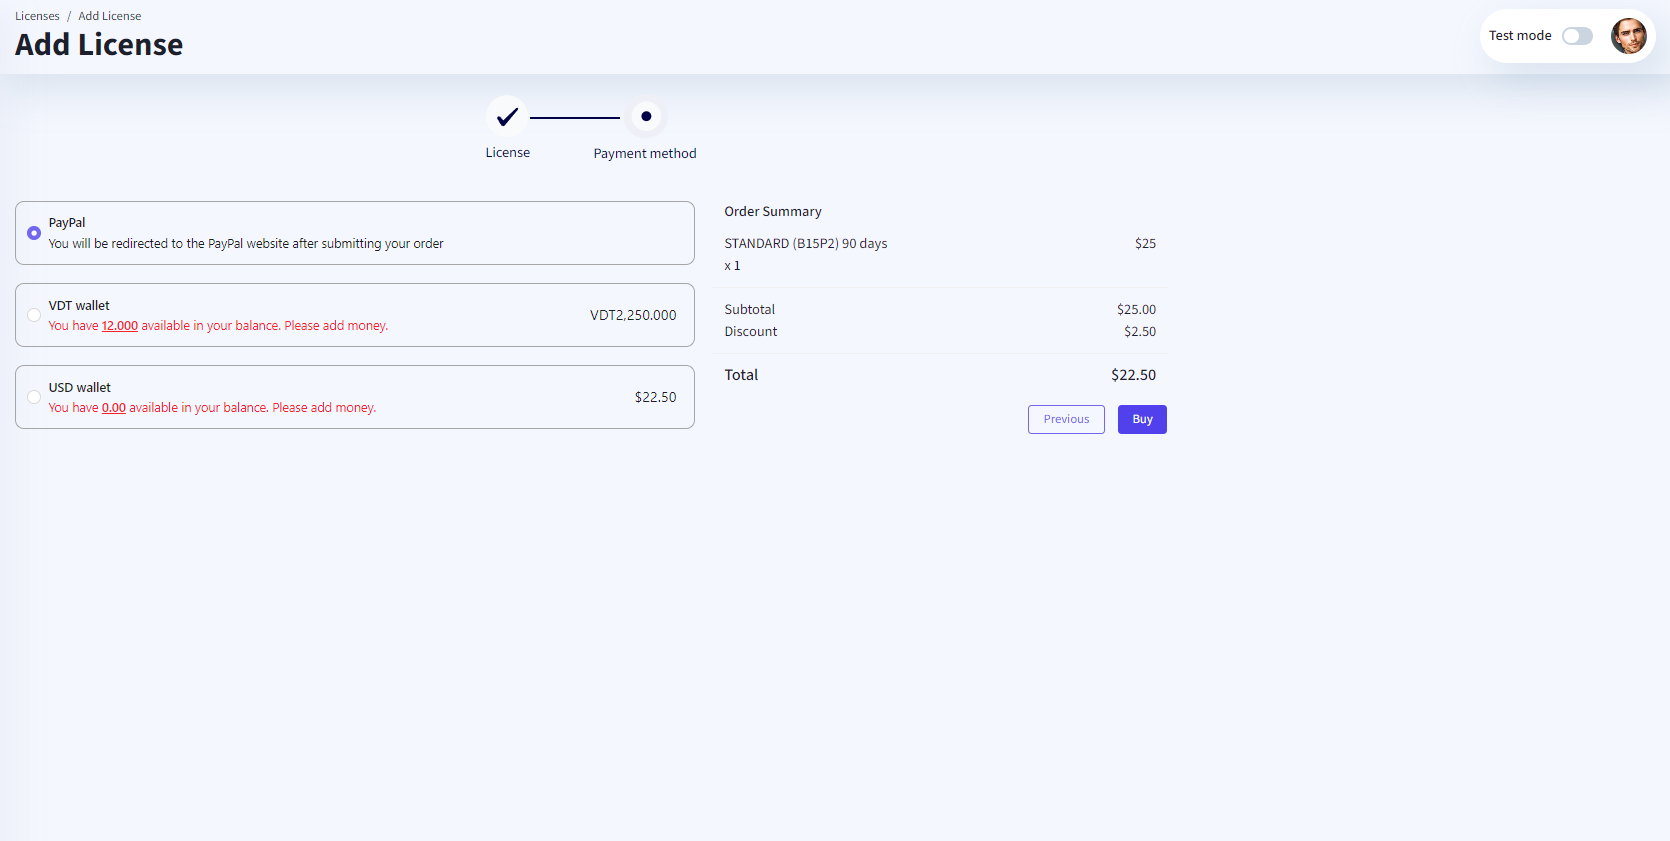
Task: Toggle the Test mode switch
Action: pos(1577,36)
